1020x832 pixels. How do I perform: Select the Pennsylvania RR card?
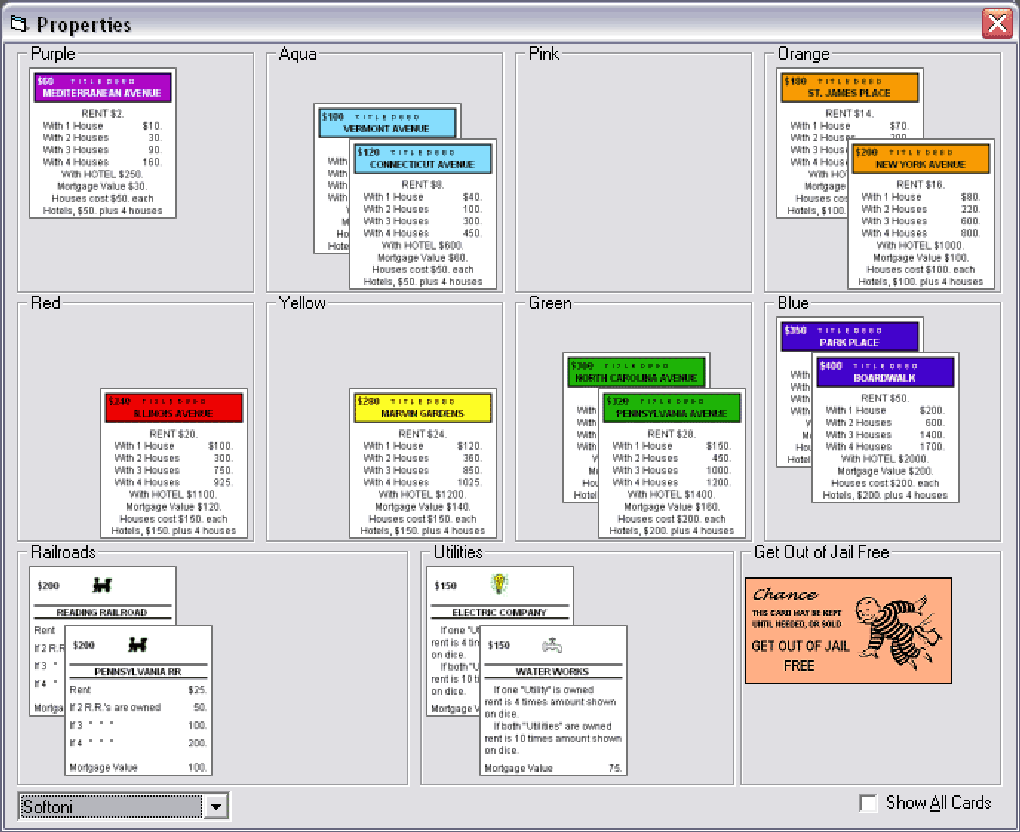coord(139,701)
